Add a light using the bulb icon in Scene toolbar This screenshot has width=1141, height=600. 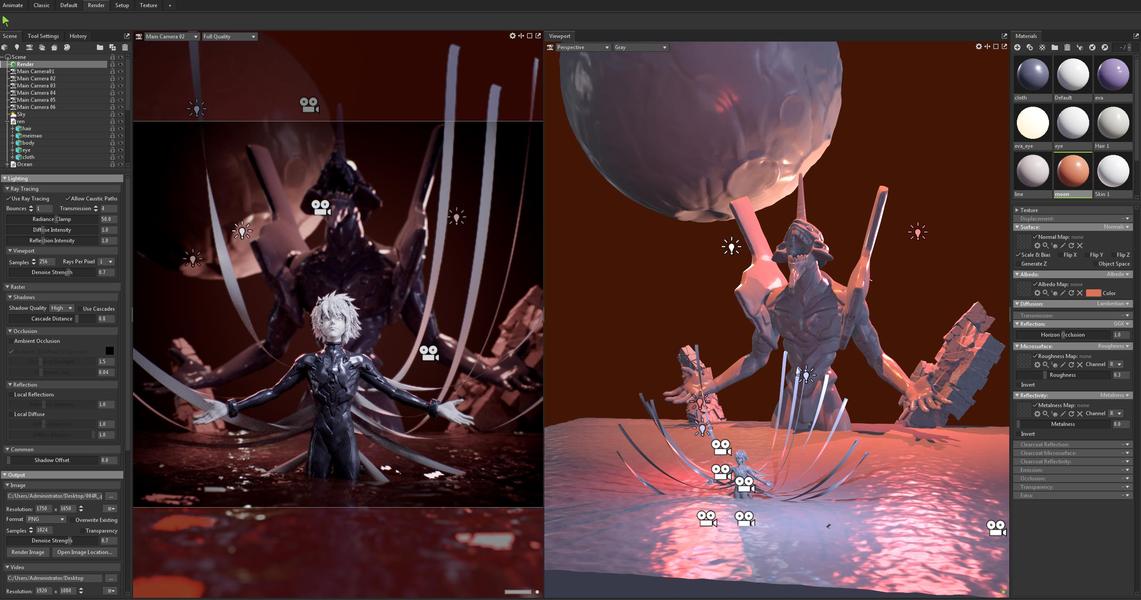17,47
